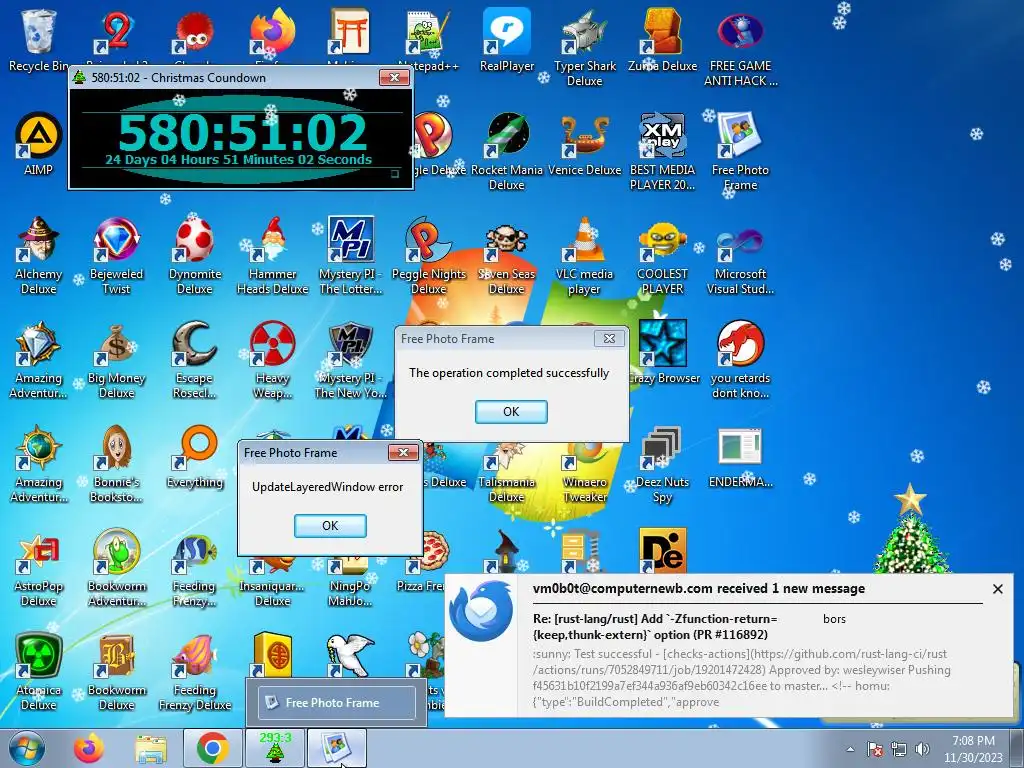This screenshot has width=1024, height=768.
Task: Close the UpdateLayeredWindow error dialog
Action: coord(403,453)
